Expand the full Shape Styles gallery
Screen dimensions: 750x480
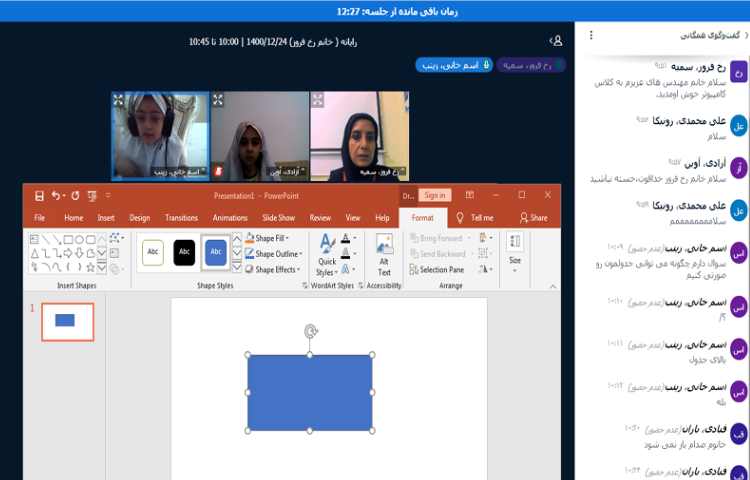pos(237,267)
